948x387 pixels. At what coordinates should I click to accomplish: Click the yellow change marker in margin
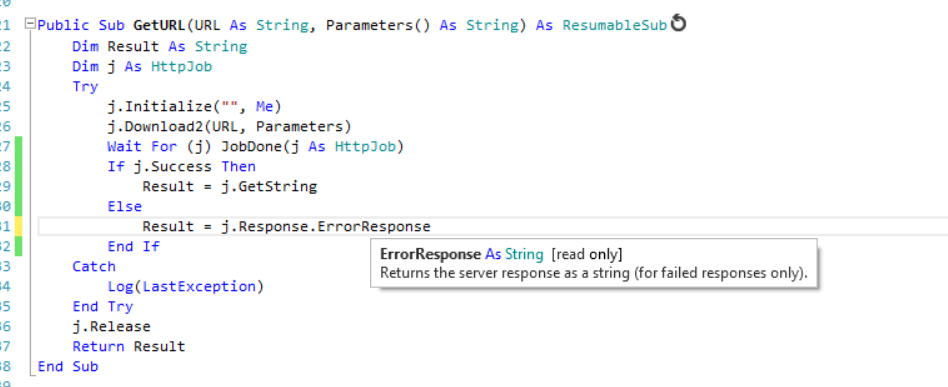tap(19, 227)
